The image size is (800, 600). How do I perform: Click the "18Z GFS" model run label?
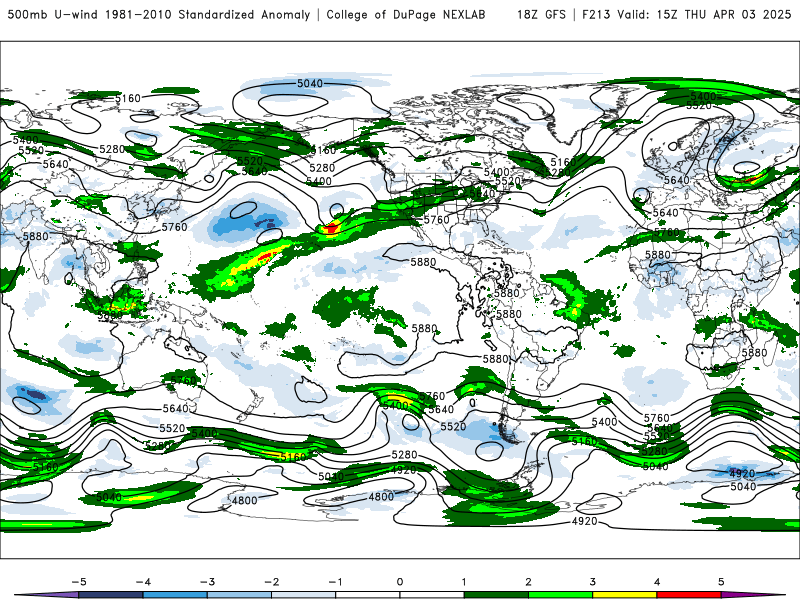coord(541,14)
